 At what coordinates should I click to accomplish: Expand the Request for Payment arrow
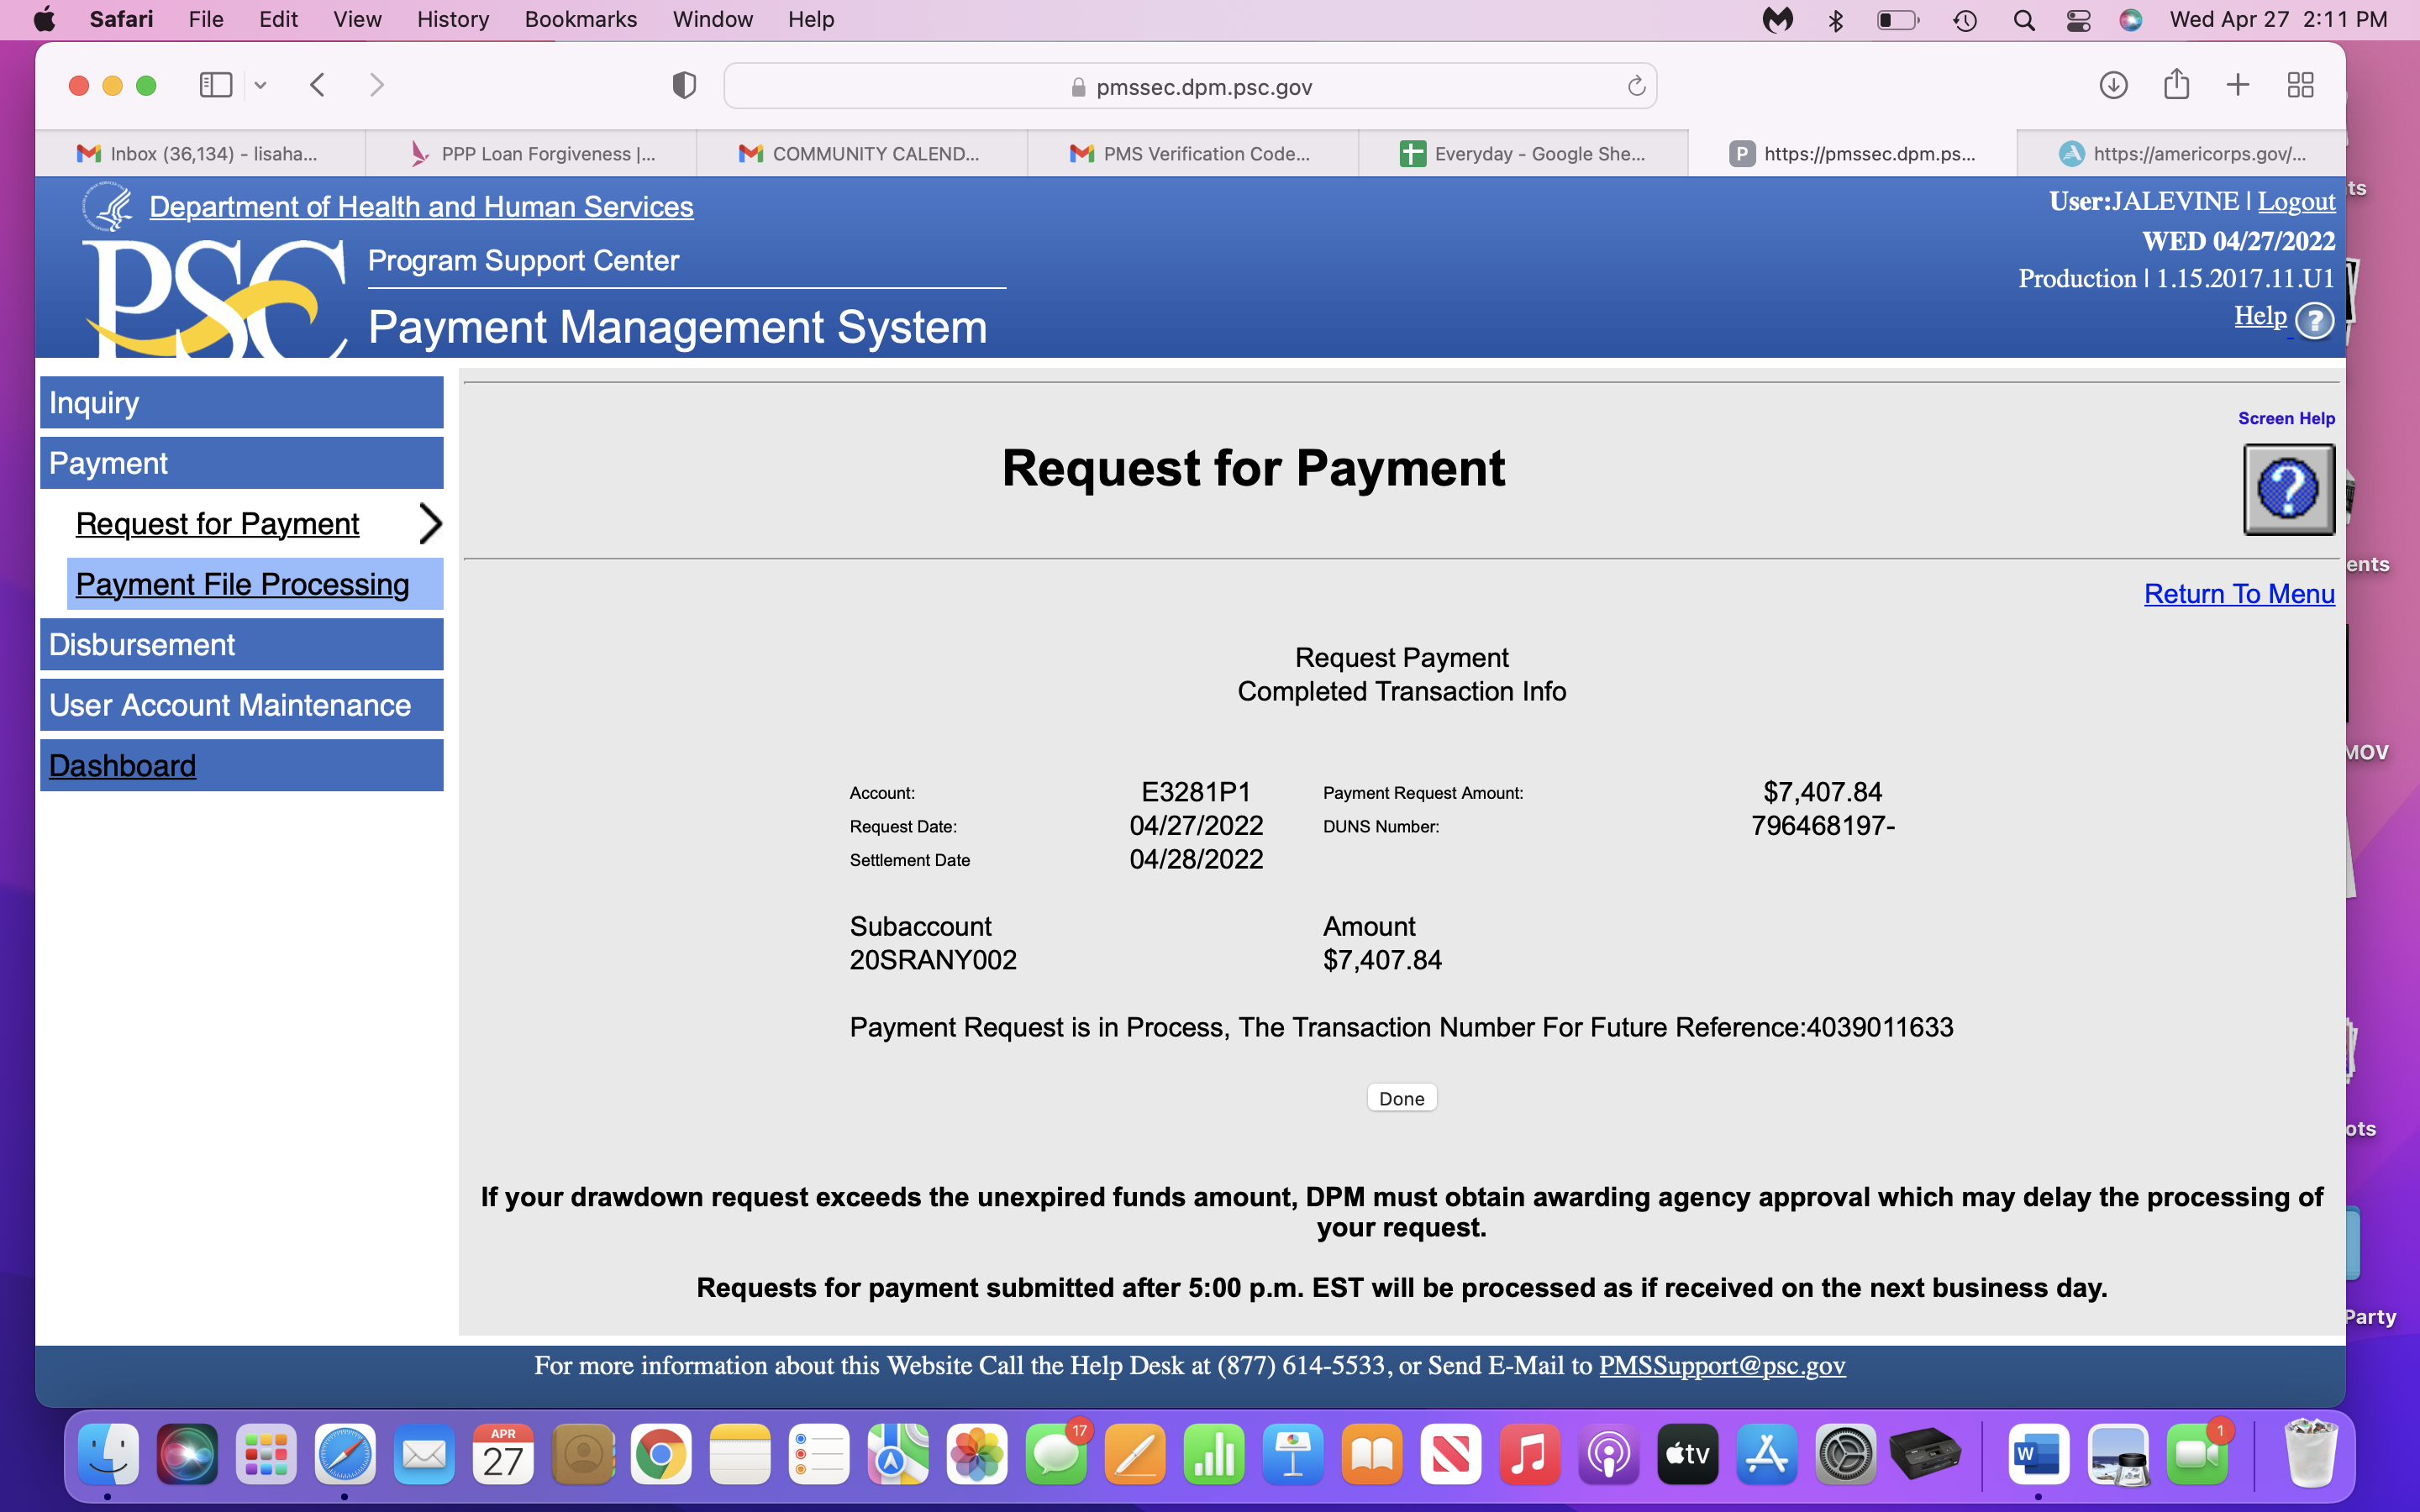click(x=430, y=523)
